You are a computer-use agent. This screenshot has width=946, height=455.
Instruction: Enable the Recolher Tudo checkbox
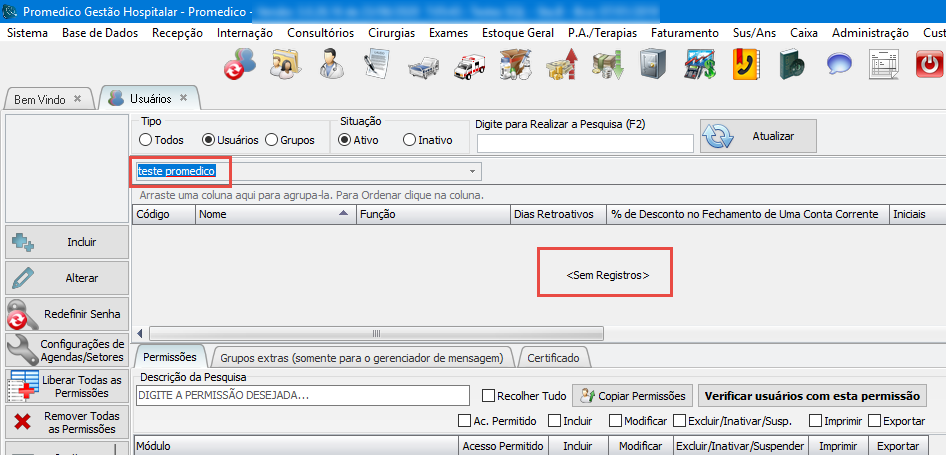[489, 396]
